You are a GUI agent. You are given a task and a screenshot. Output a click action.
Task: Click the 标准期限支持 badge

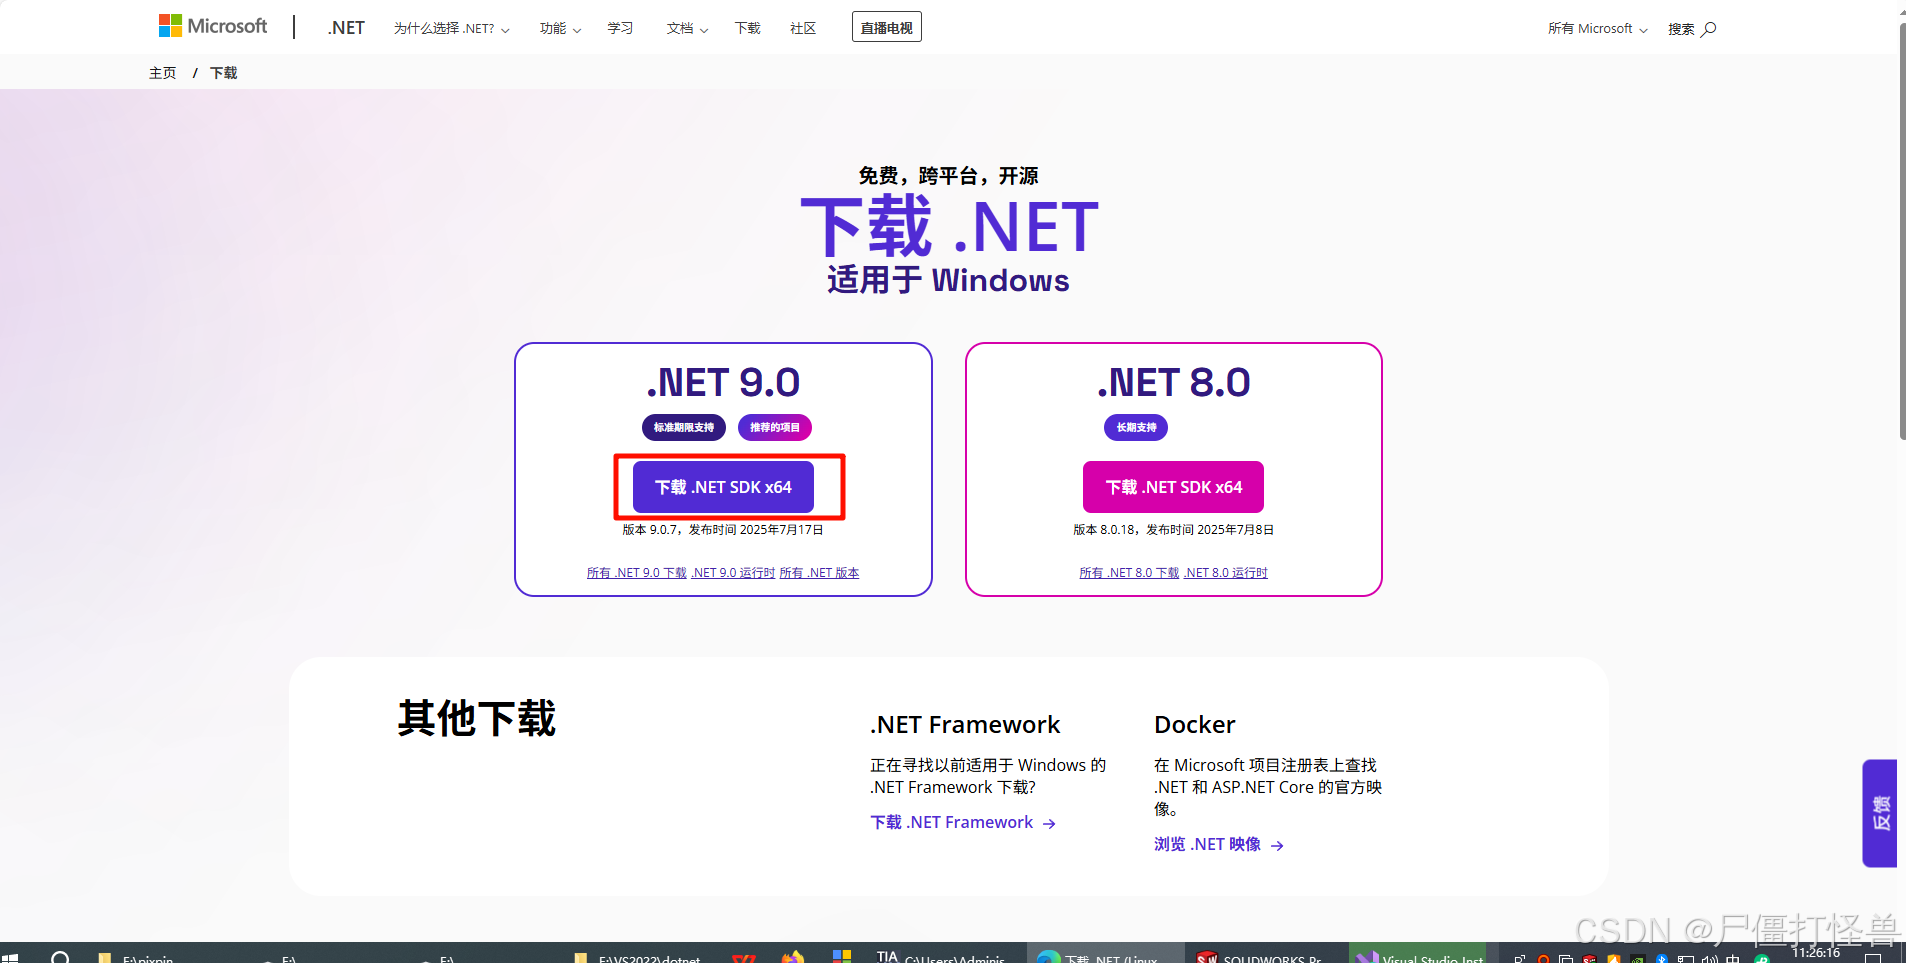point(684,427)
